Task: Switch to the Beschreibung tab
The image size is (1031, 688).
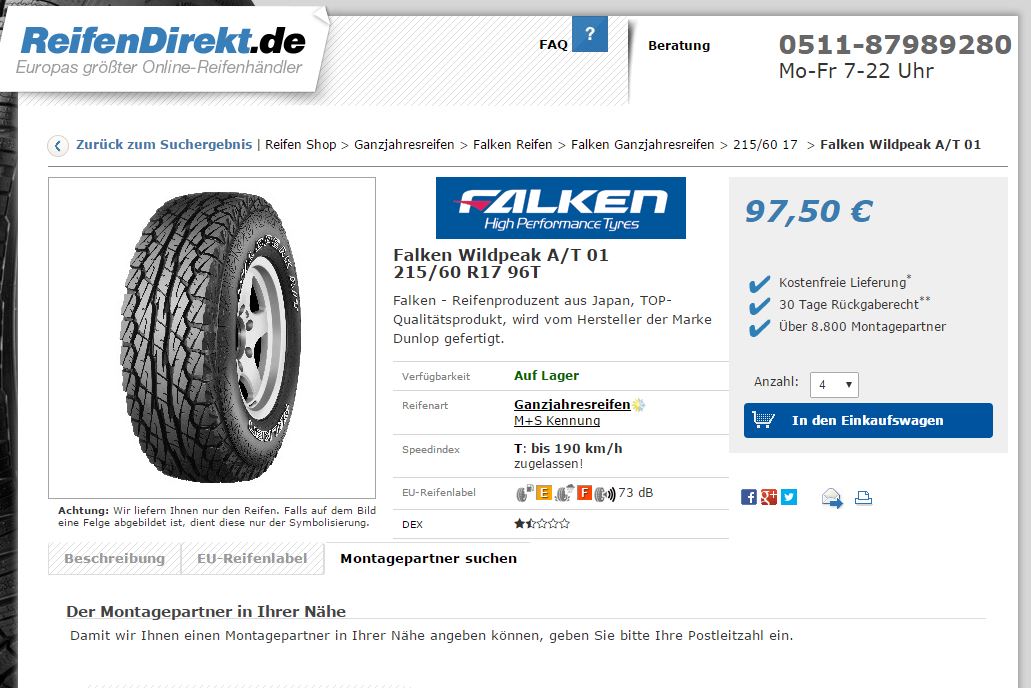Action: pyautogui.click(x=114, y=559)
